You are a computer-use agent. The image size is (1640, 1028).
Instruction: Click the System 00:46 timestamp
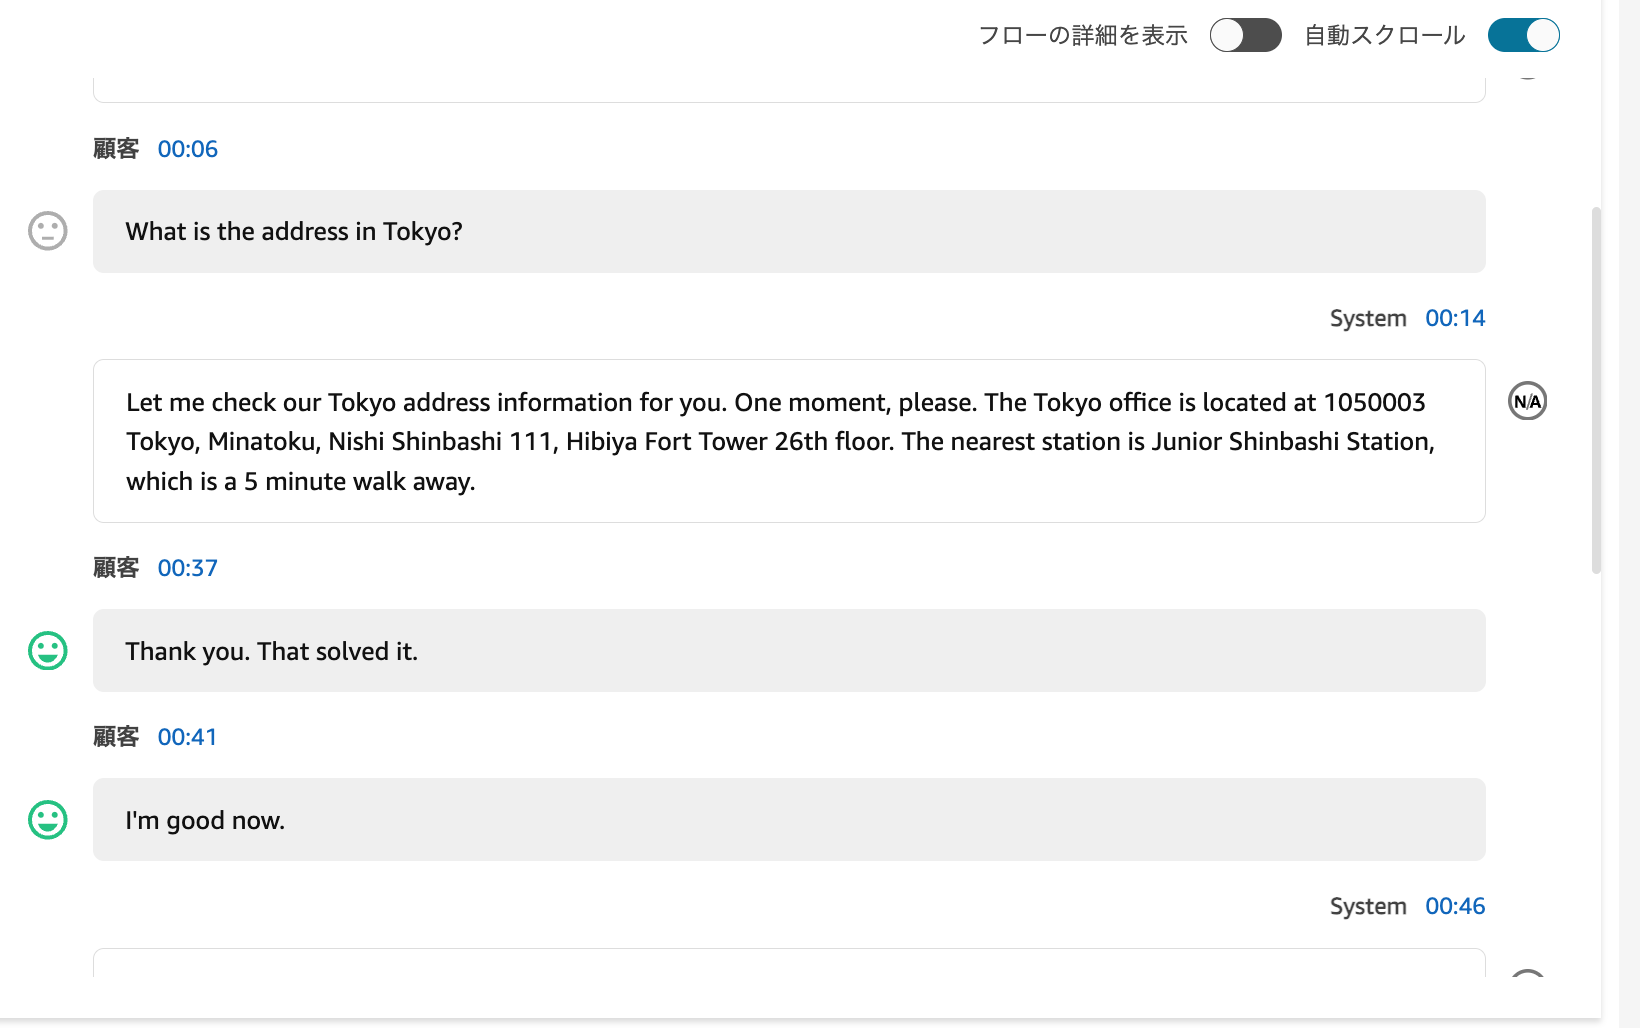(1455, 906)
